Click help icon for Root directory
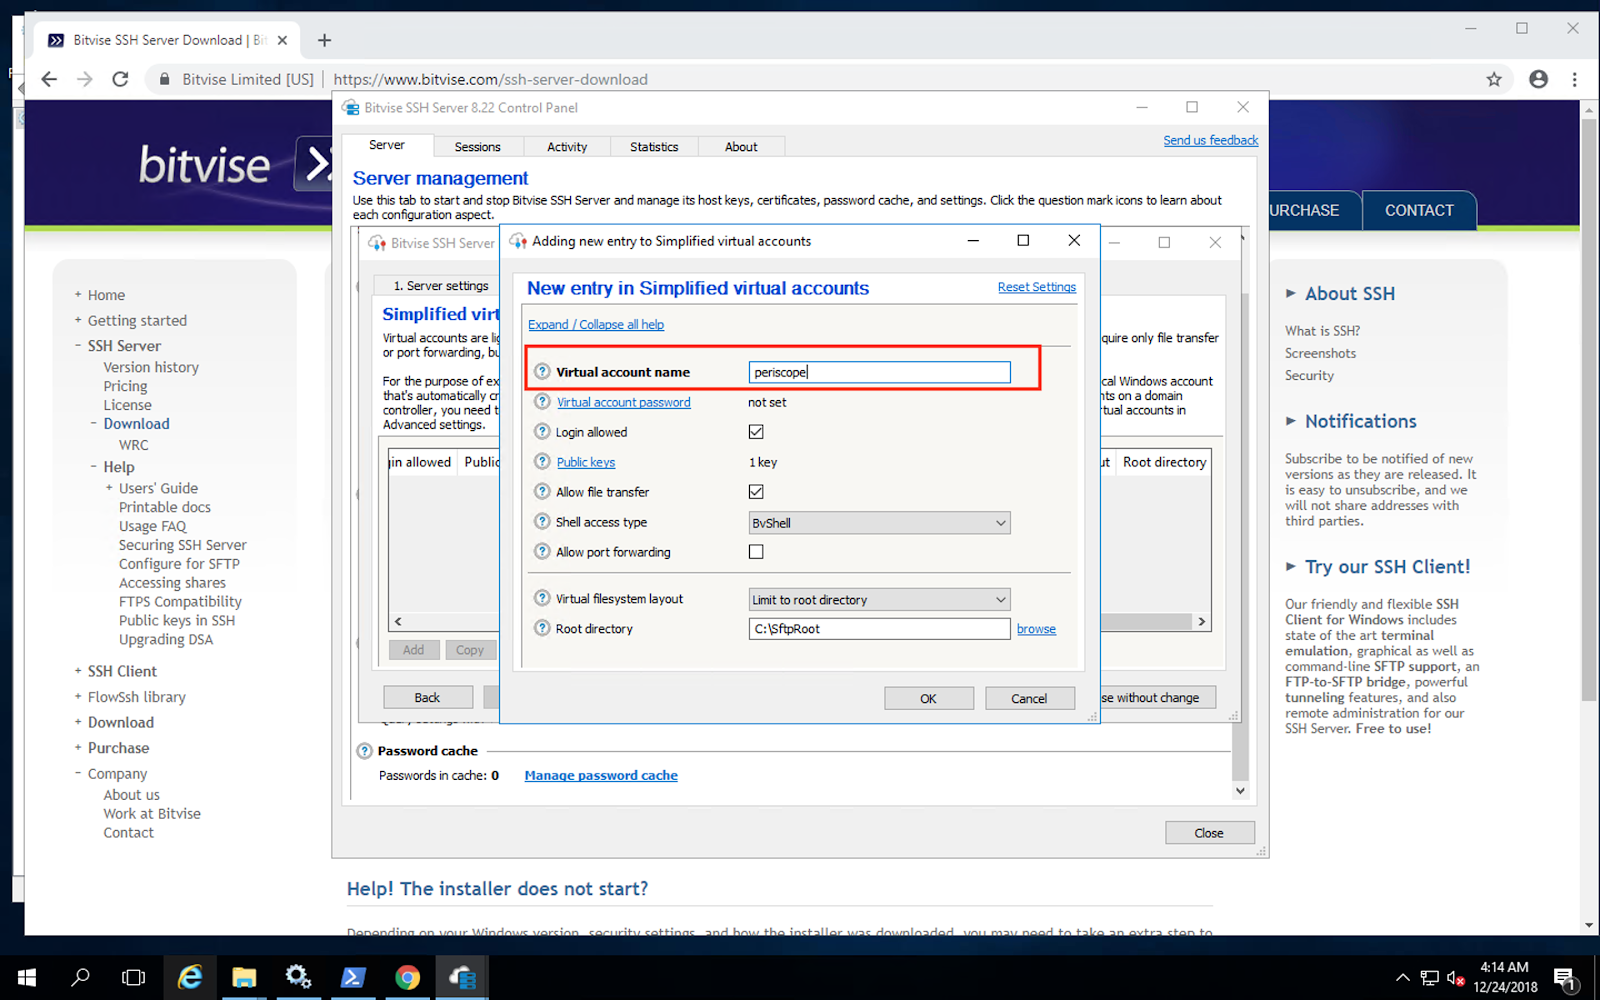This screenshot has width=1600, height=1000. [x=542, y=628]
